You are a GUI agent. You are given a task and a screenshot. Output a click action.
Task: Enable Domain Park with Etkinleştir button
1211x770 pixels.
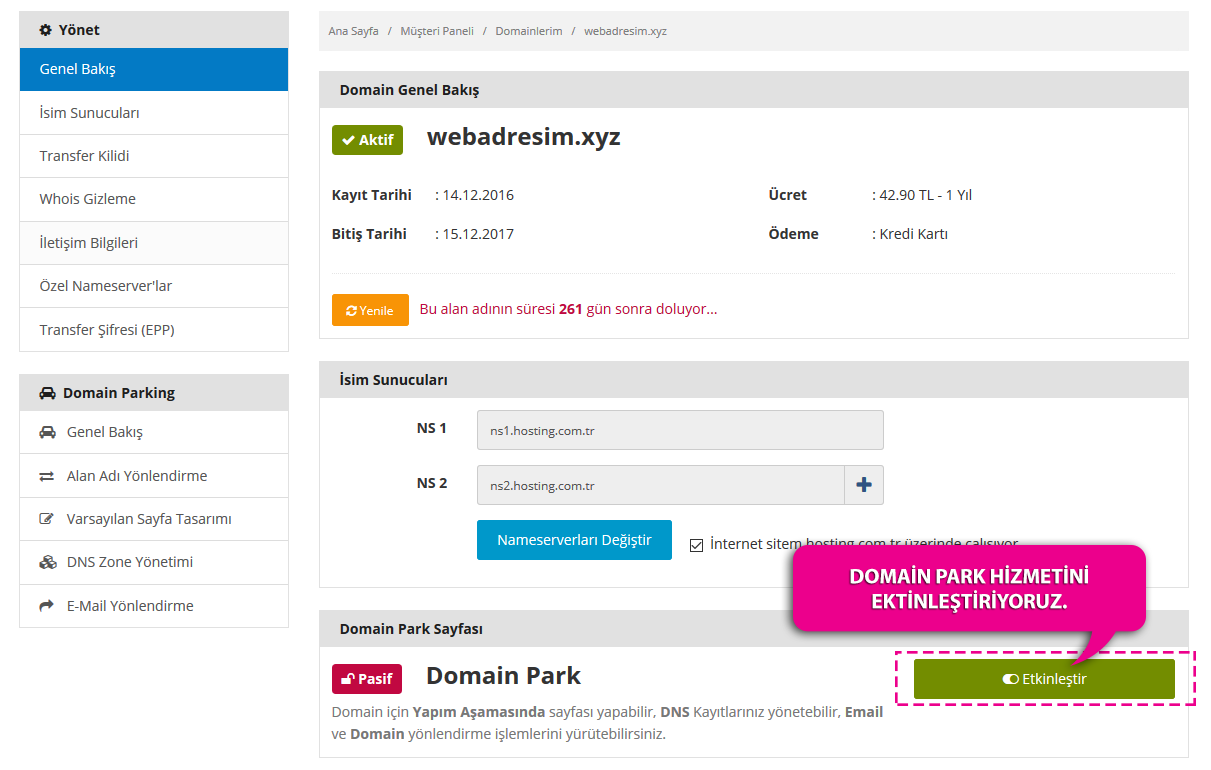coord(1044,679)
